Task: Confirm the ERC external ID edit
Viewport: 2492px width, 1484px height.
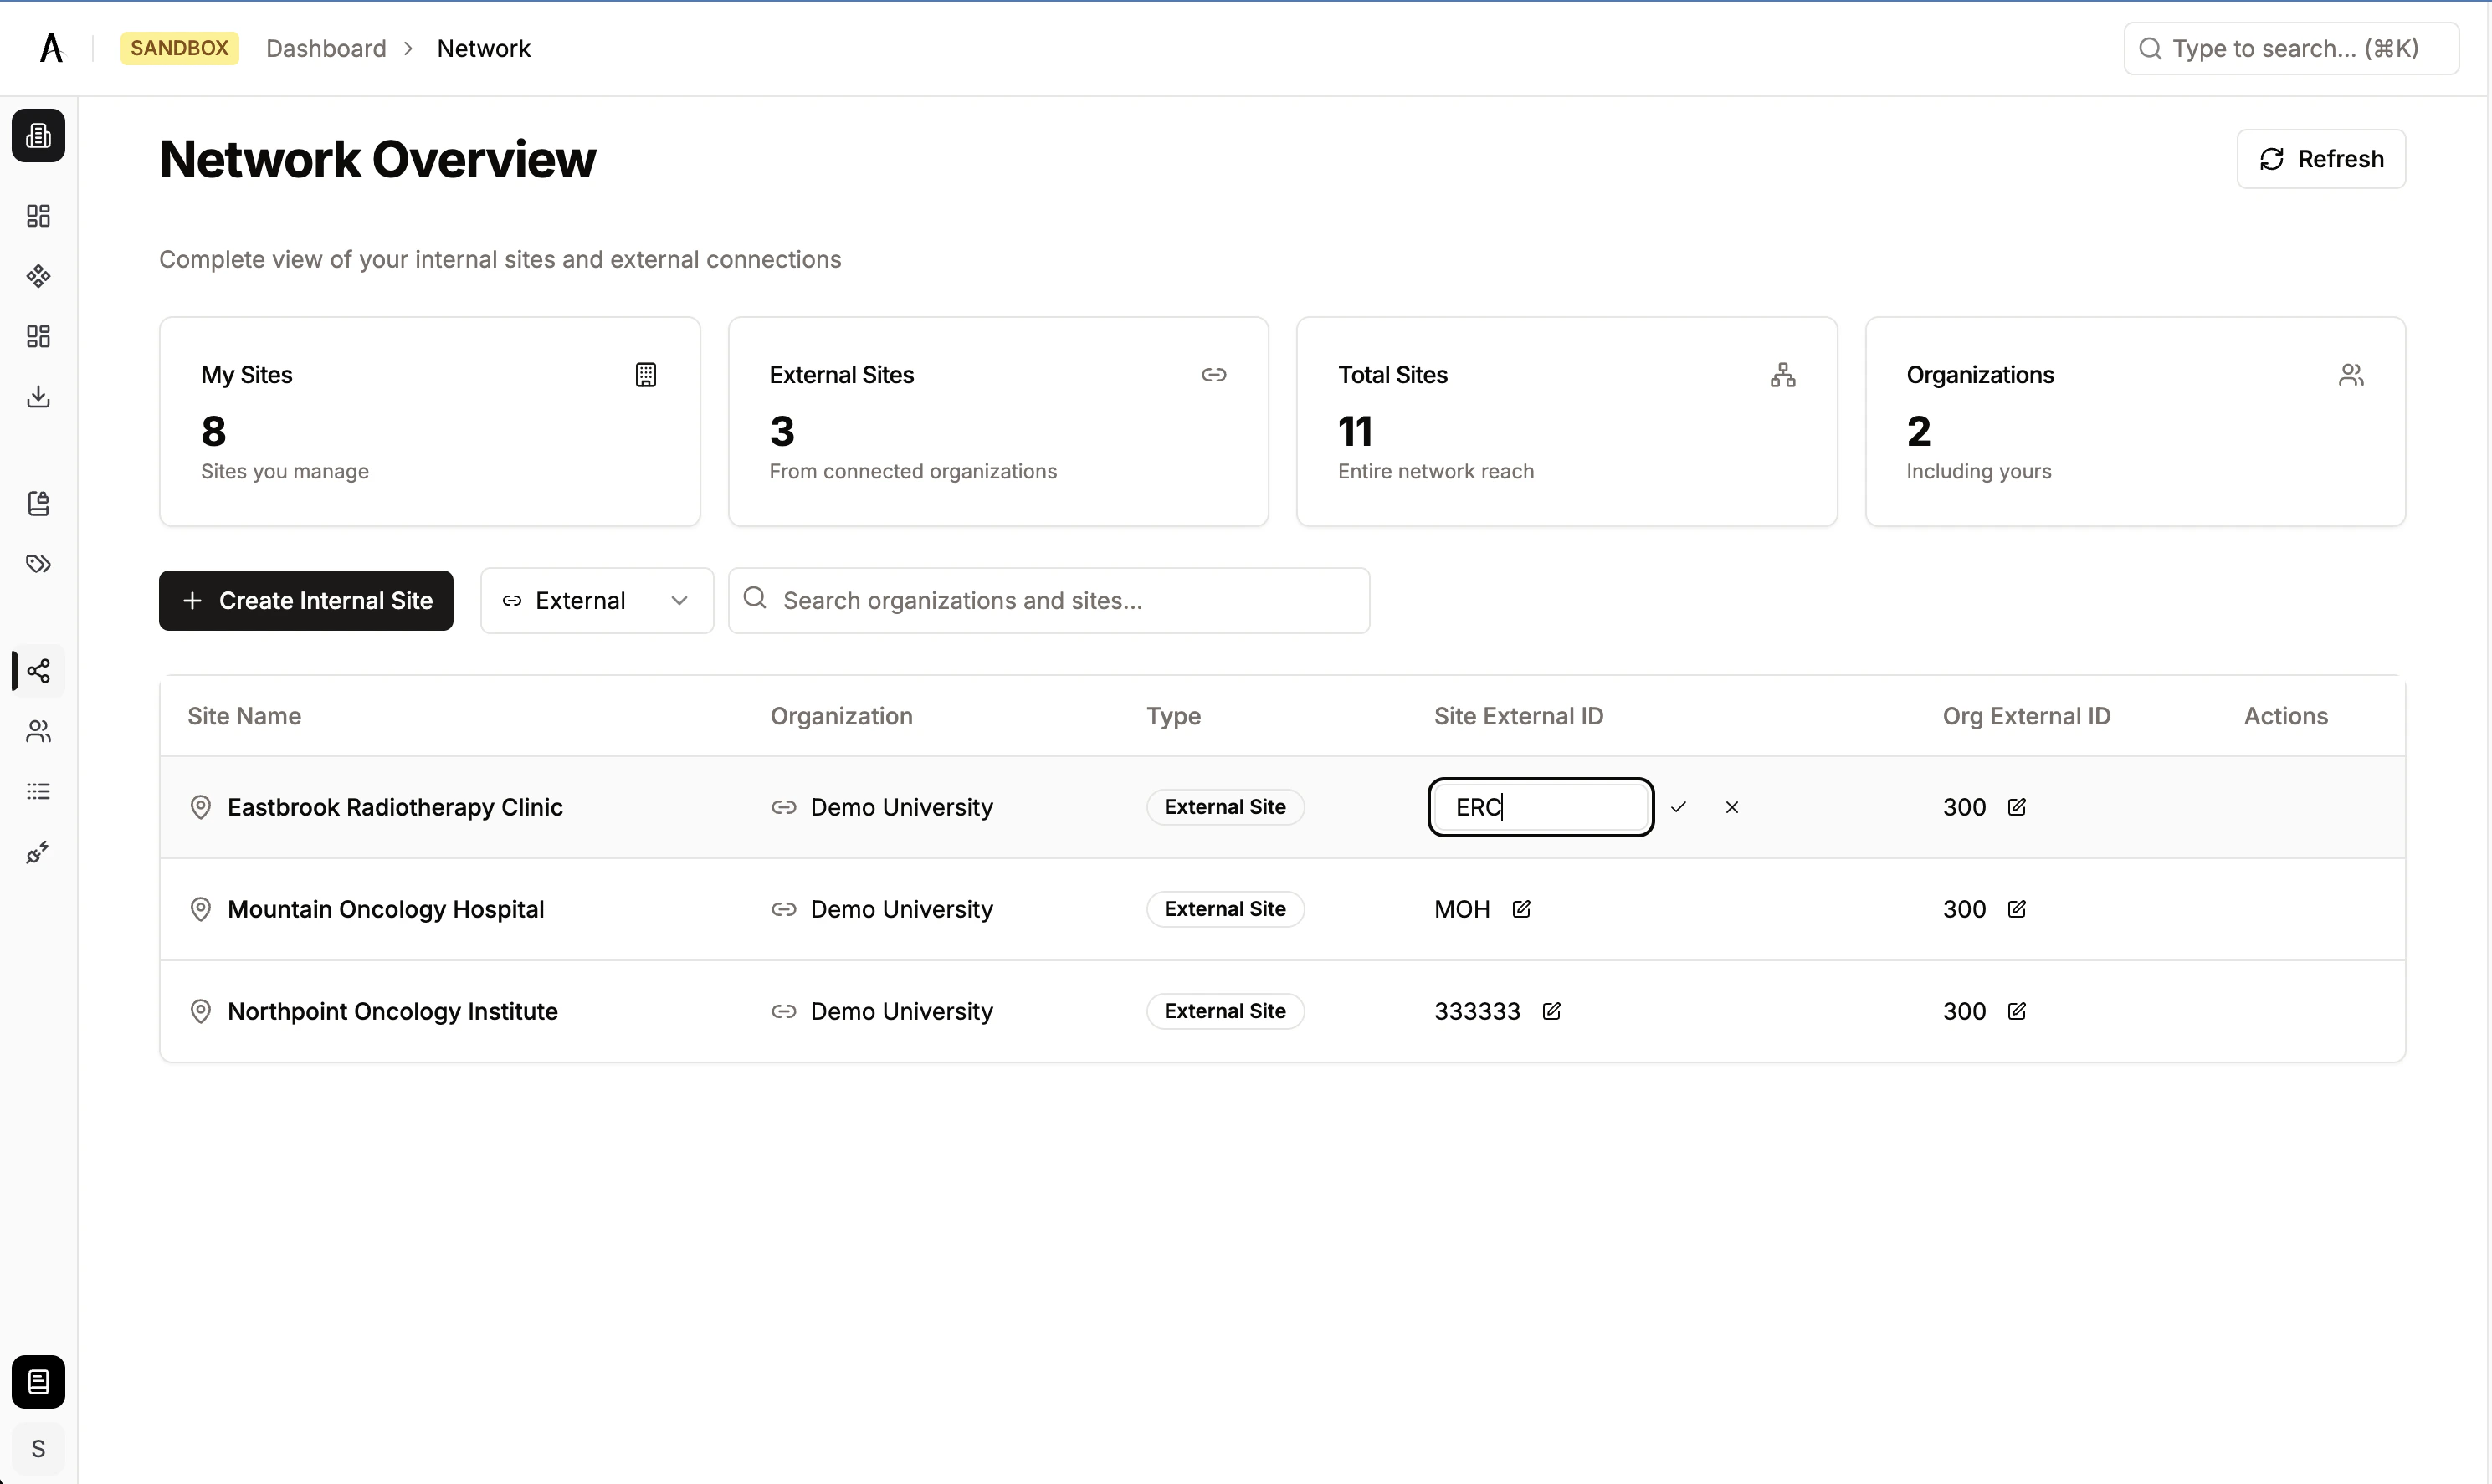Action: [1679, 807]
